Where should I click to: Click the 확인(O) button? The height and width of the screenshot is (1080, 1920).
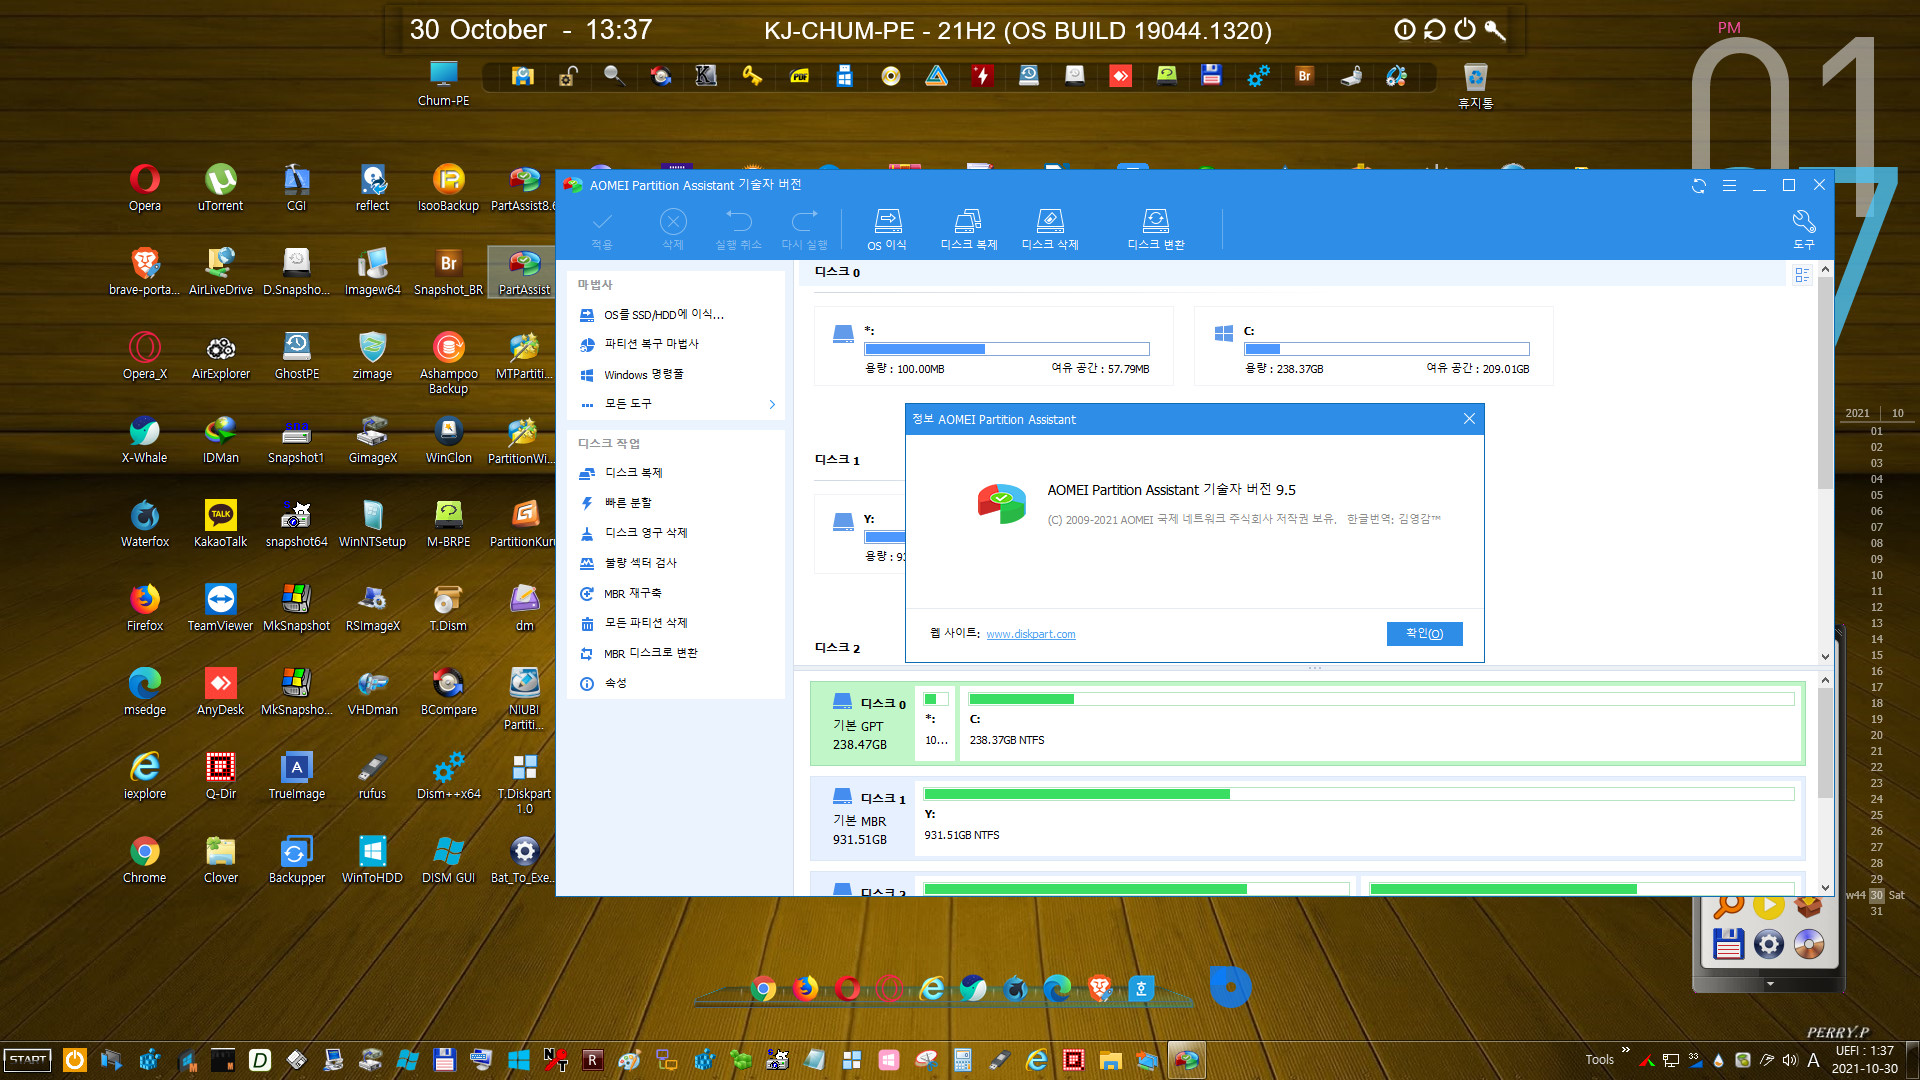coord(1424,633)
